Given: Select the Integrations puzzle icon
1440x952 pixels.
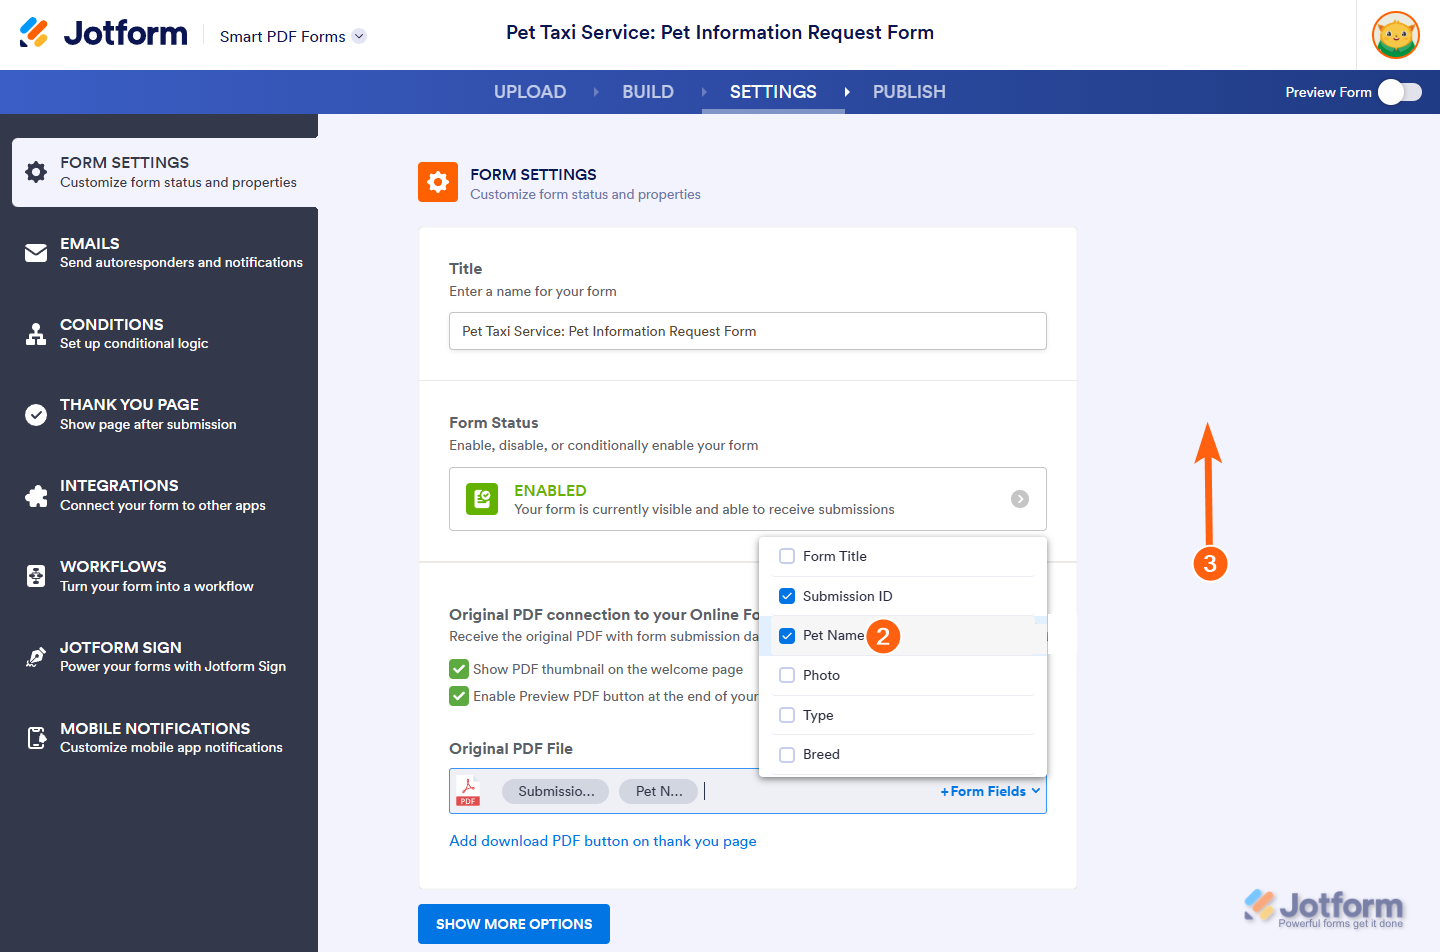Looking at the screenshot, I should point(34,494).
